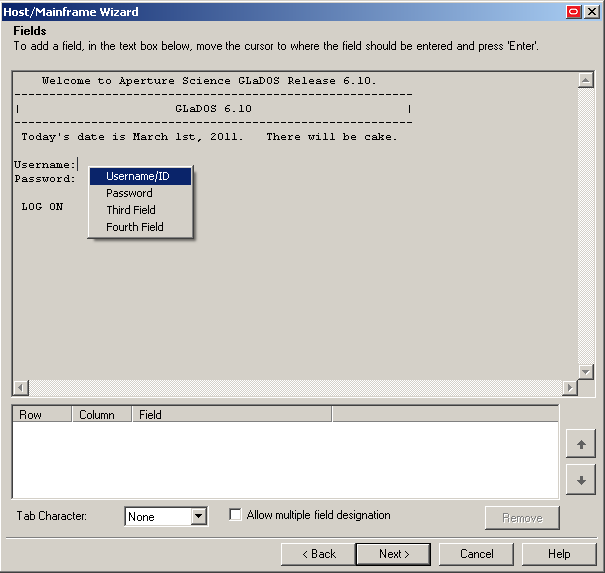Click the Field column header
605x573 pixels.
click(x=232, y=414)
